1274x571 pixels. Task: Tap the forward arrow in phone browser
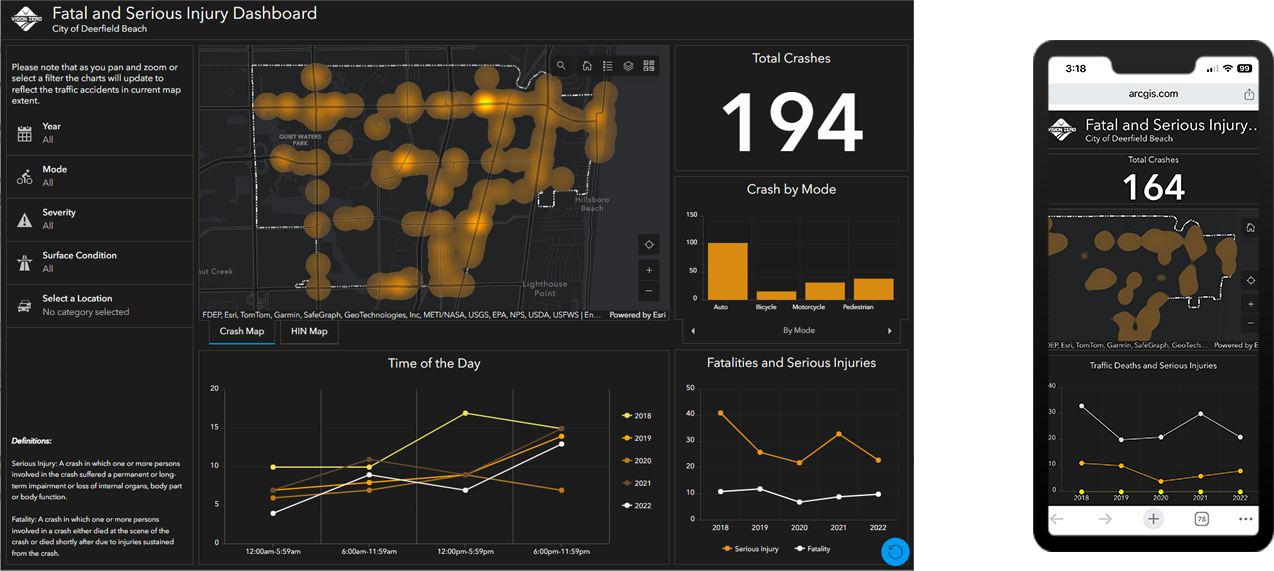click(x=1105, y=519)
